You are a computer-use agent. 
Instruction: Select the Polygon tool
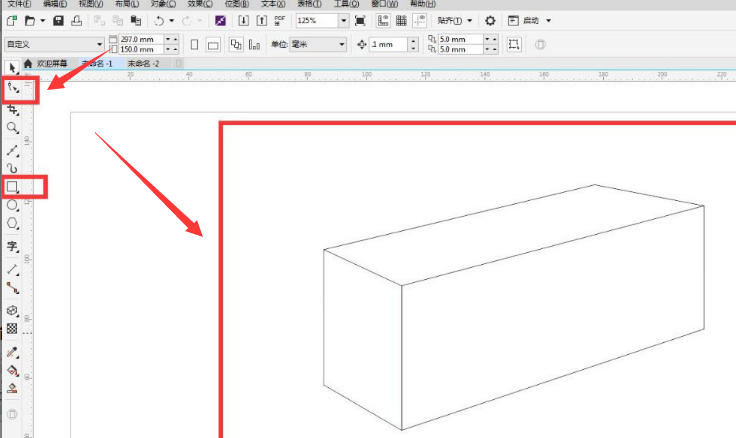tap(13, 223)
